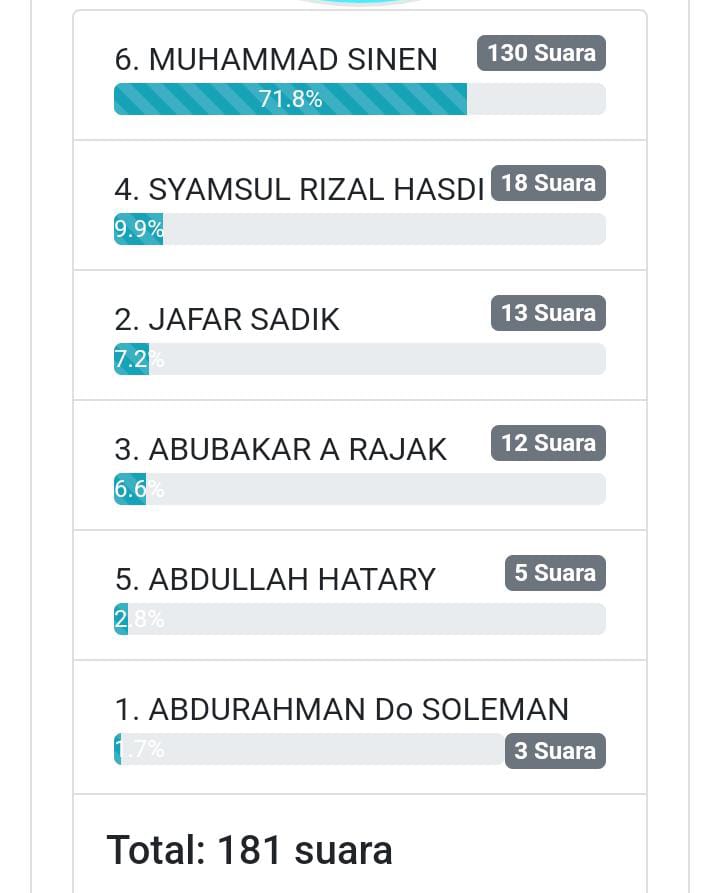
Task: Click the 12 Suara vote badge
Action: click(x=548, y=443)
